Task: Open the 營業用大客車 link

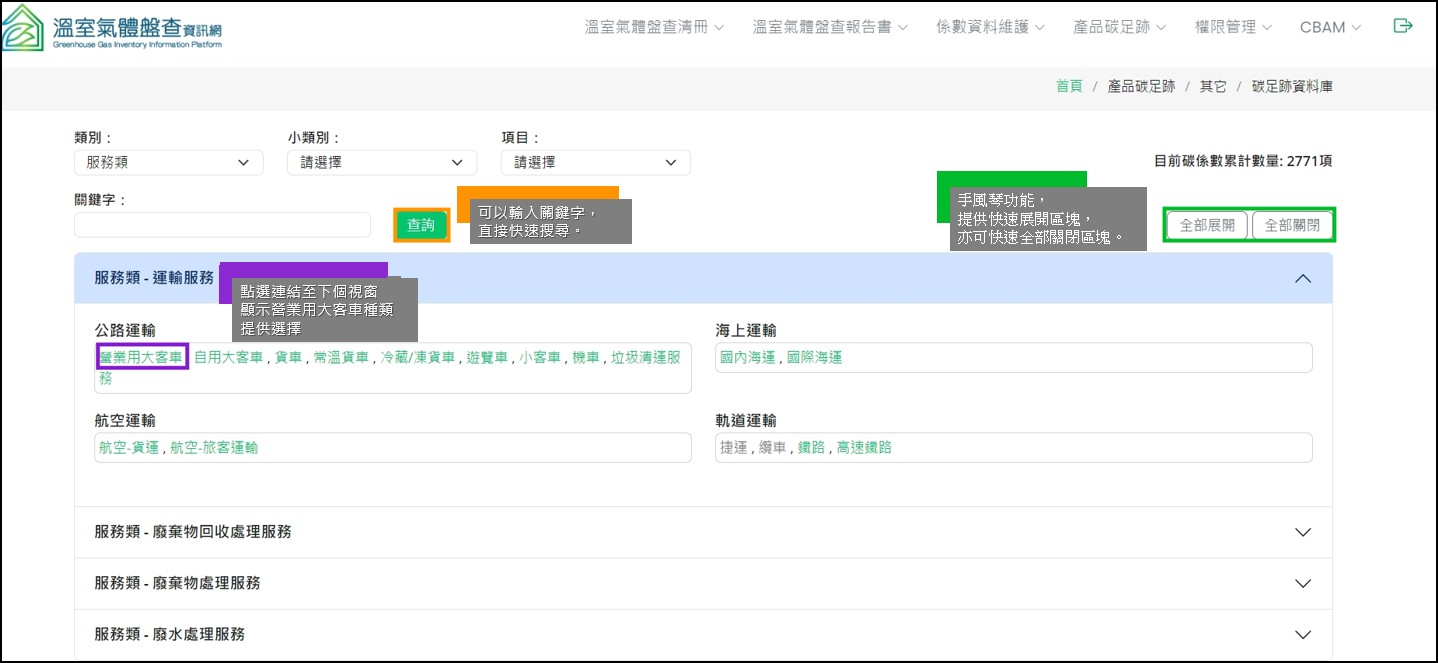Action: coord(142,357)
